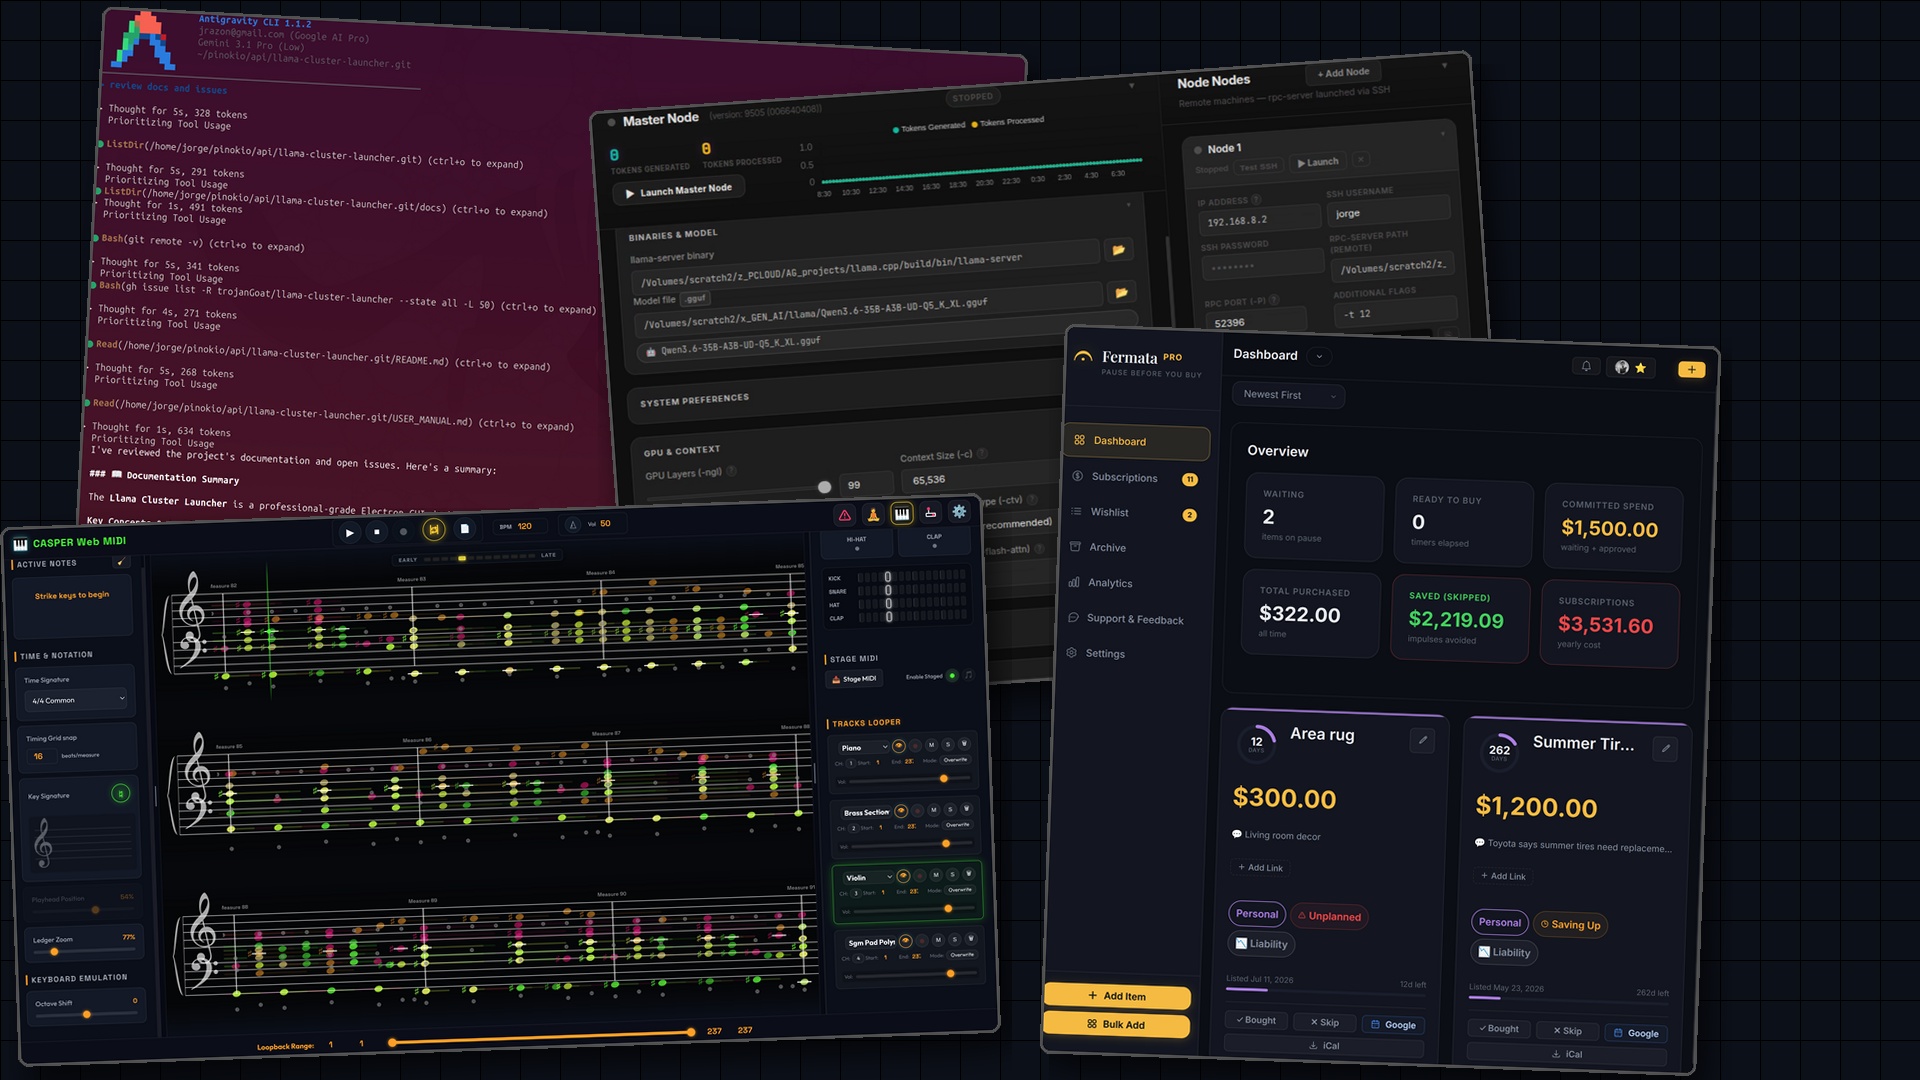This screenshot has width=1920, height=1080.
Task: Clear the Brass Section track with trash icon
Action: (x=967, y=809)
